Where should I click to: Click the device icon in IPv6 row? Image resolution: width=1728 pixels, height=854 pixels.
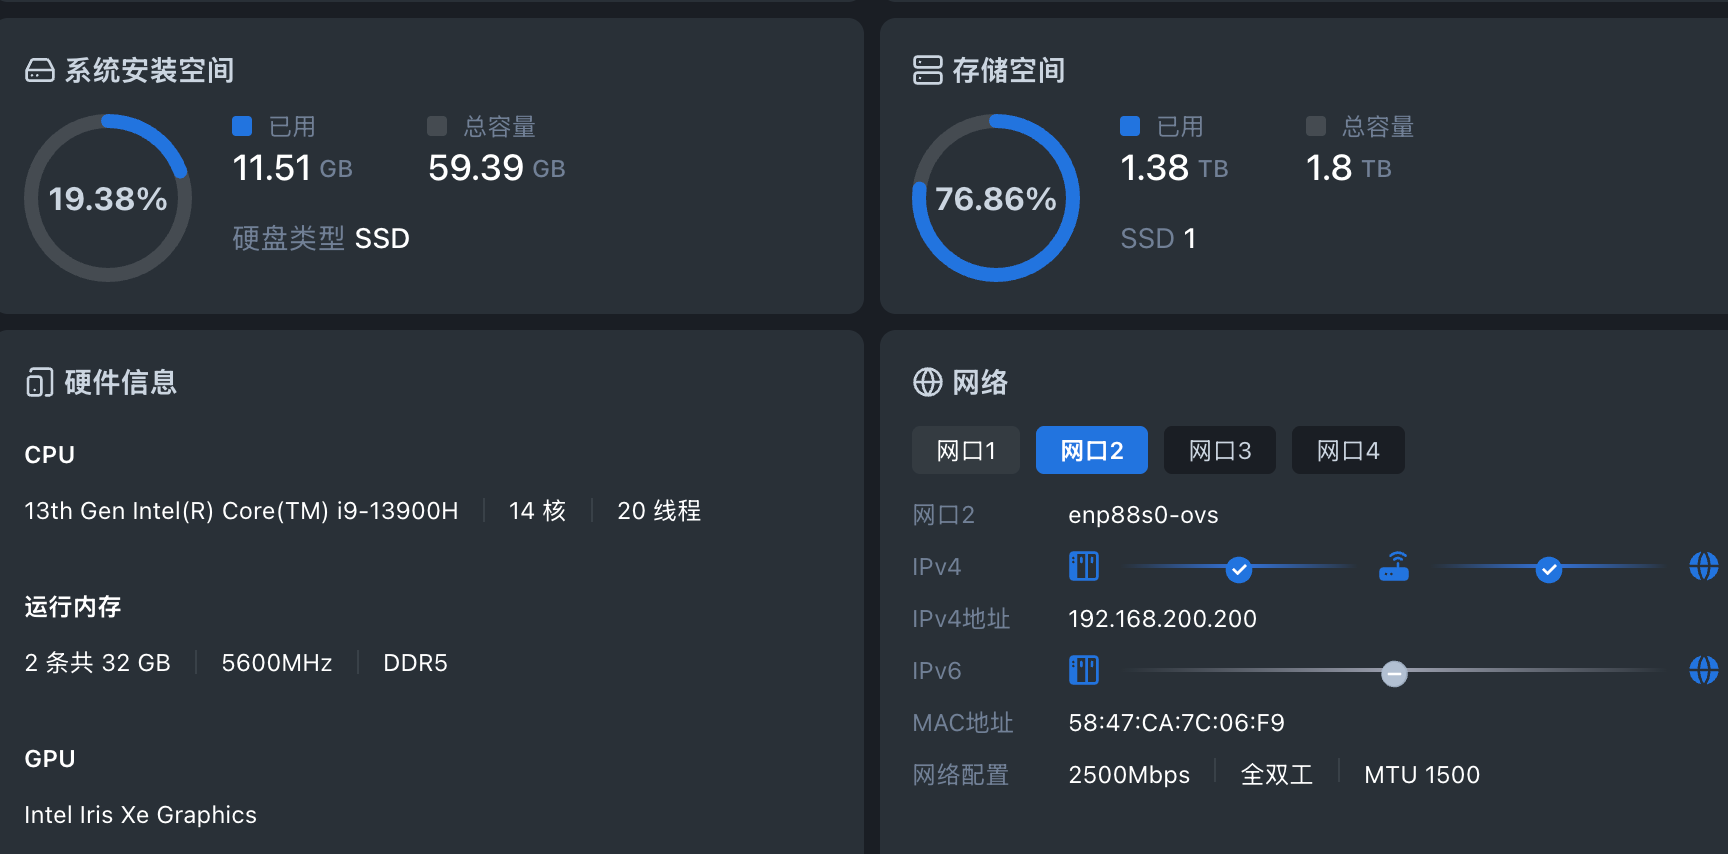[1083, 670]
